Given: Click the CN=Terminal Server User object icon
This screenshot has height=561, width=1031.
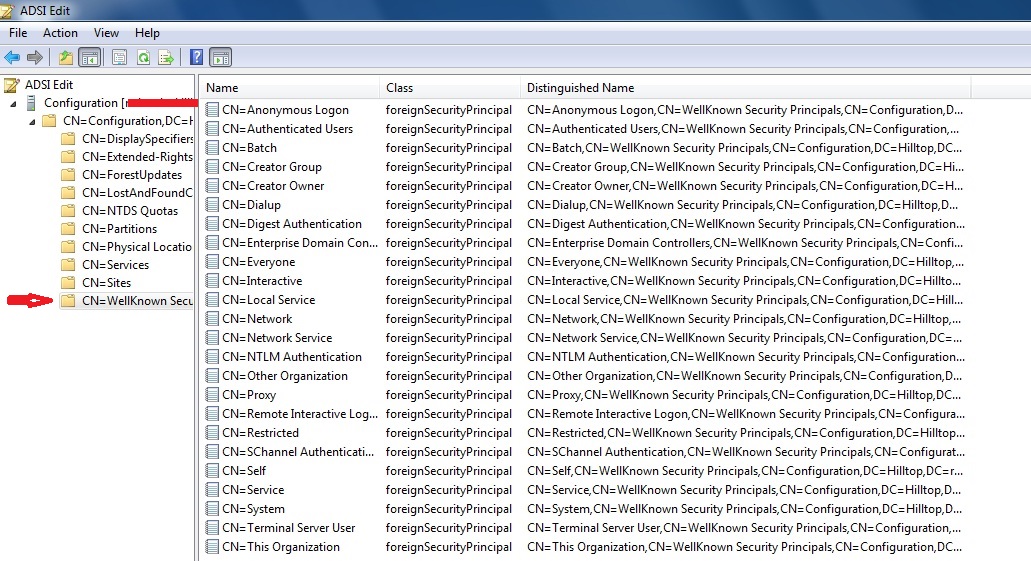Looking at the screenshot, I should pos(212,528).
